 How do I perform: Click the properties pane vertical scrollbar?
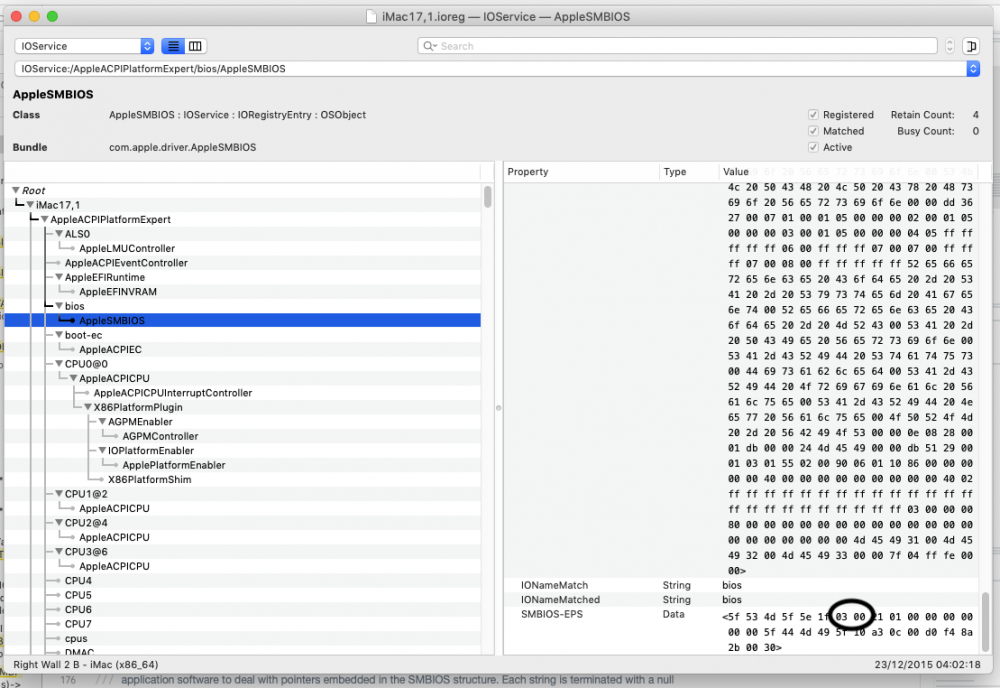pos(985,622)
